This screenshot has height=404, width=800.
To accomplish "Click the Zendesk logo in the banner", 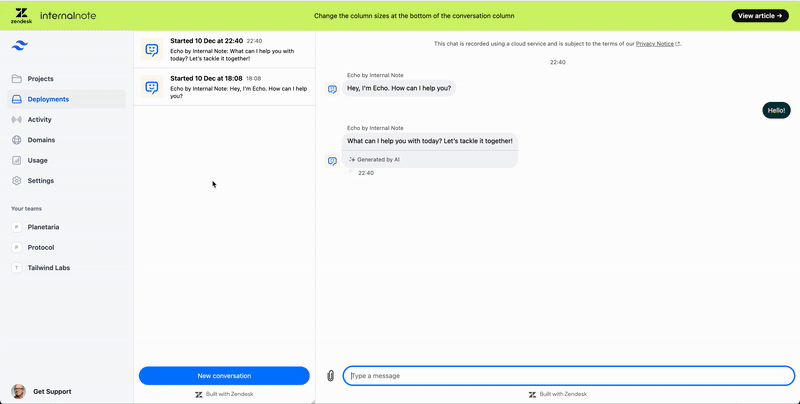I will pyautogui.click(x=21, y=16).
